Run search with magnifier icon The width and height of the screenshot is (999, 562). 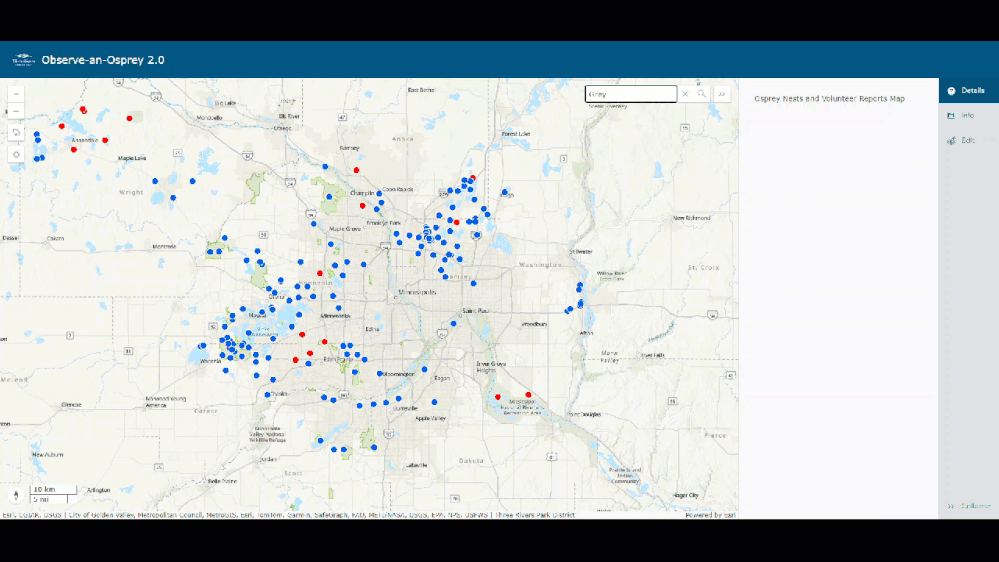click(701, 94)
